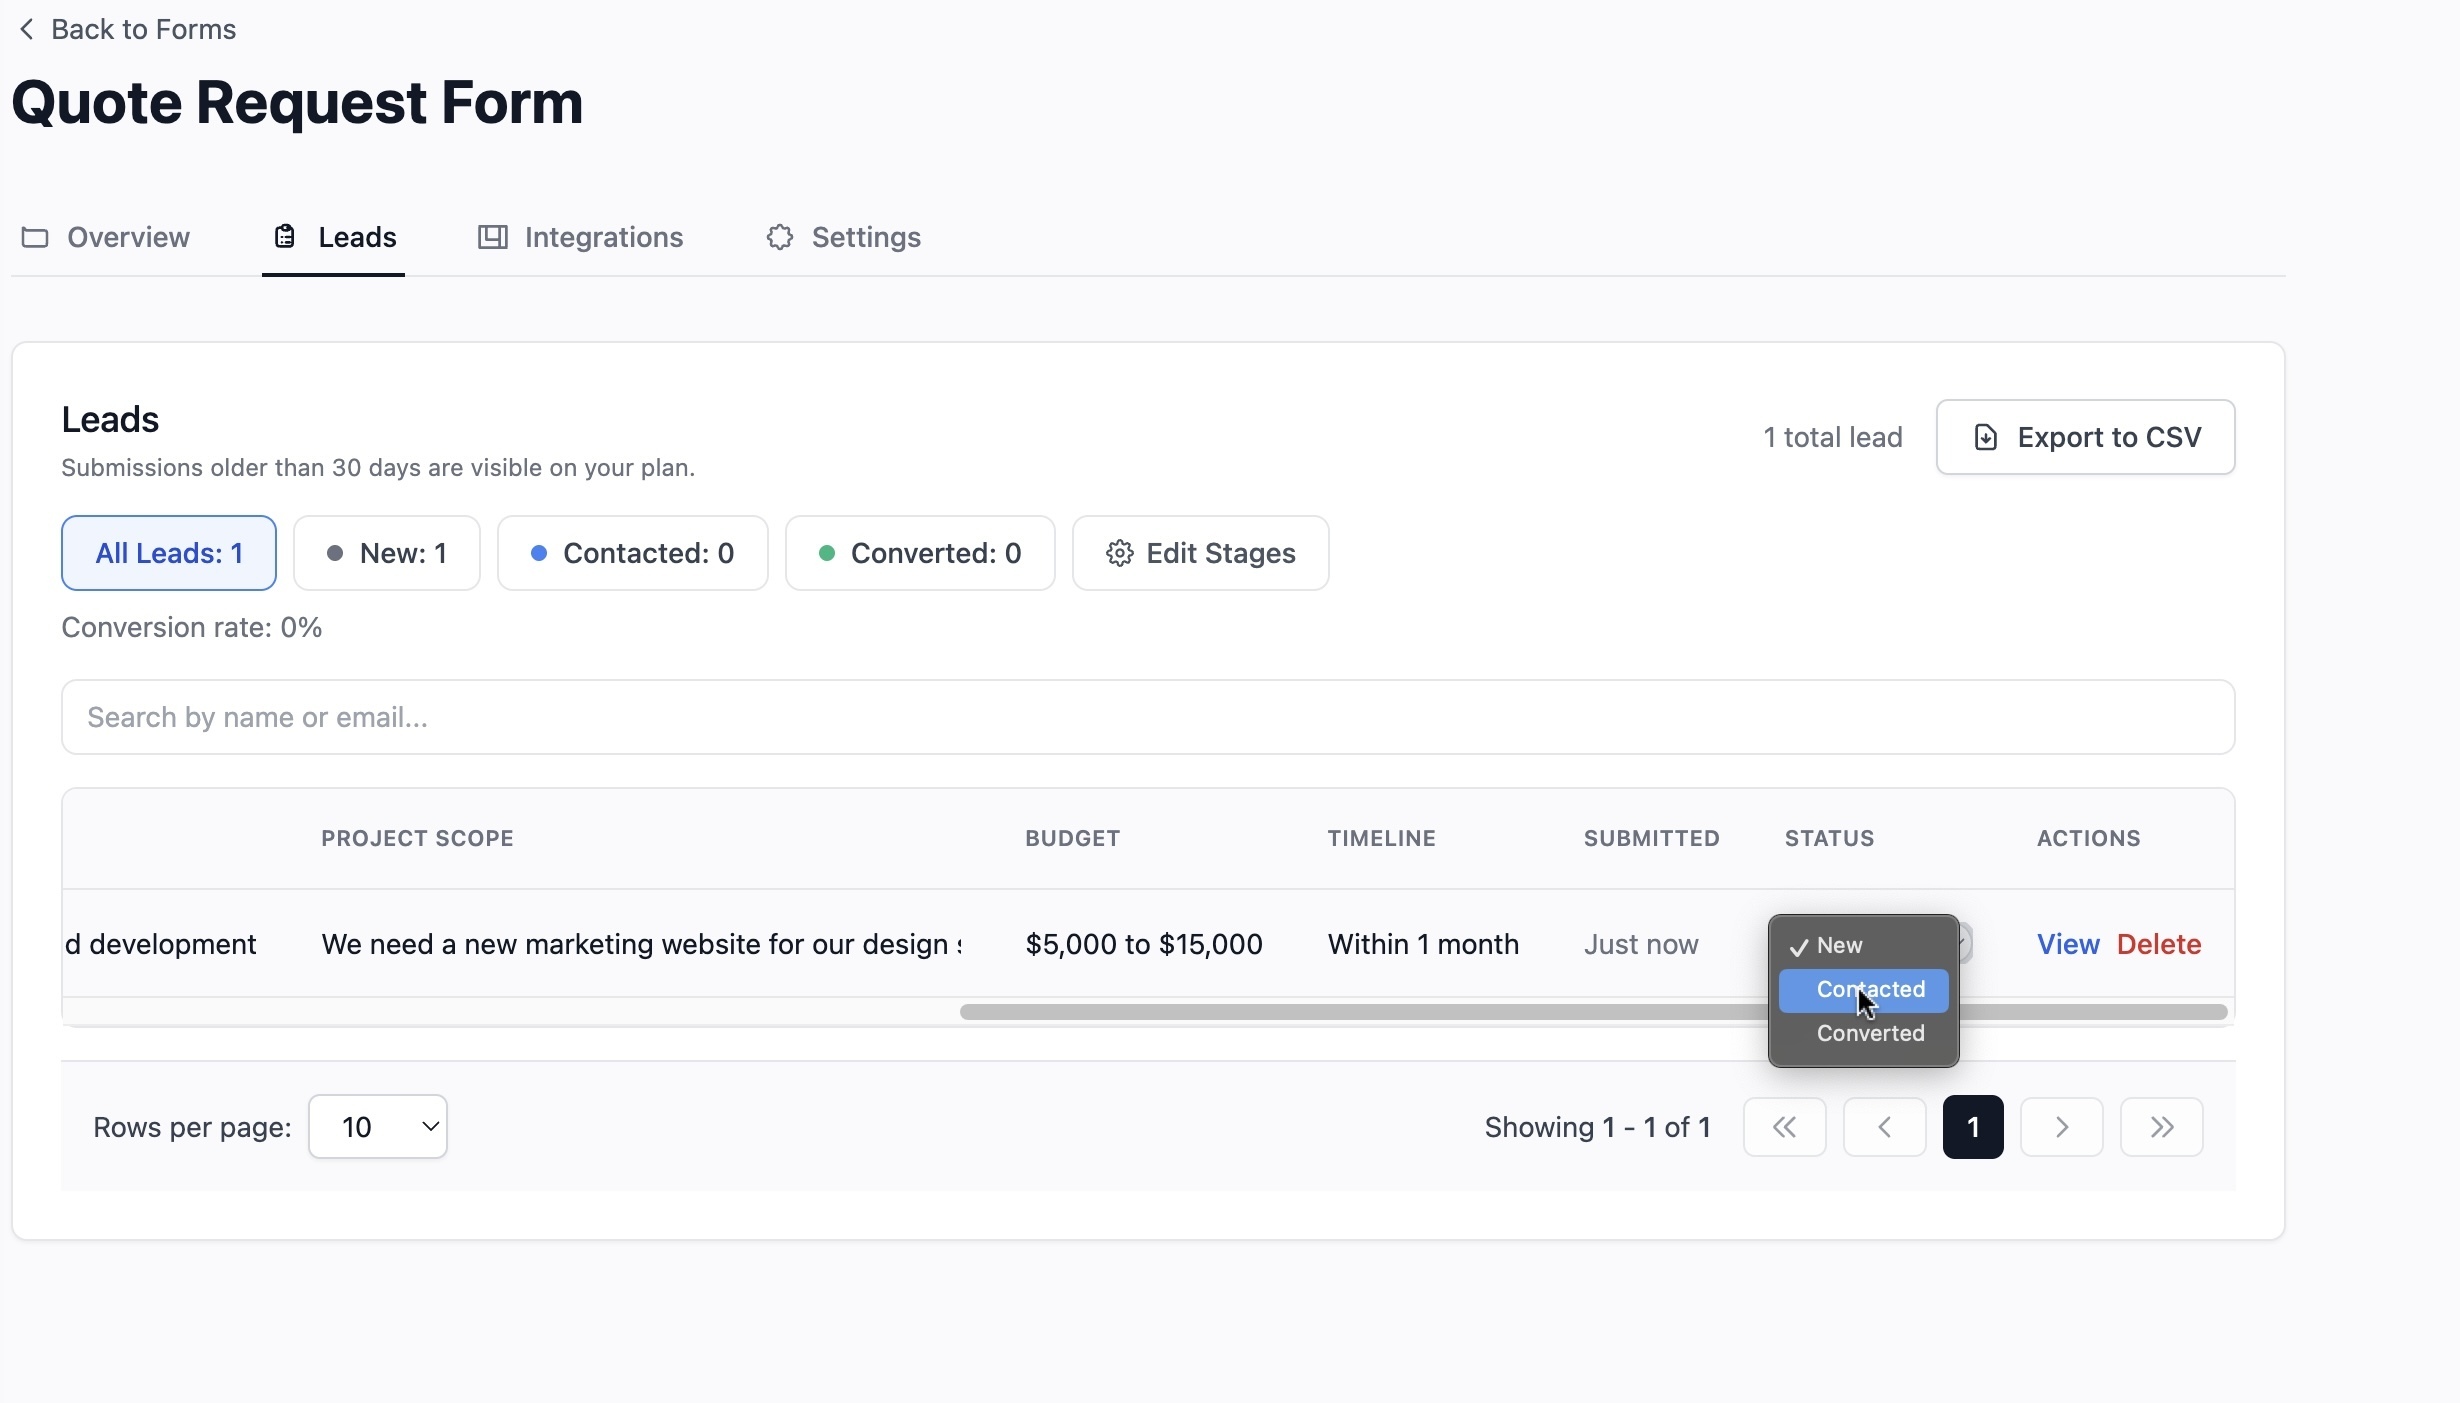The image size is (2460, 1403).
Task: Open the Overview tab
Action: pos(106,237)
